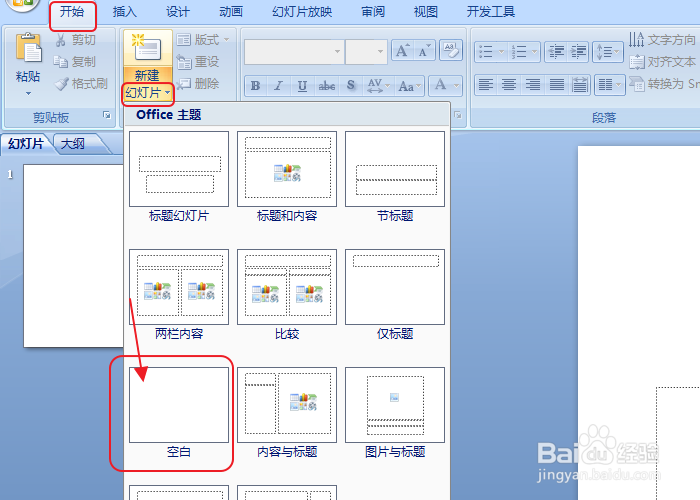Screen dimensions: 700x500
Task: Click Convert to SmartArt (转换为)
Action: [664, 83]
